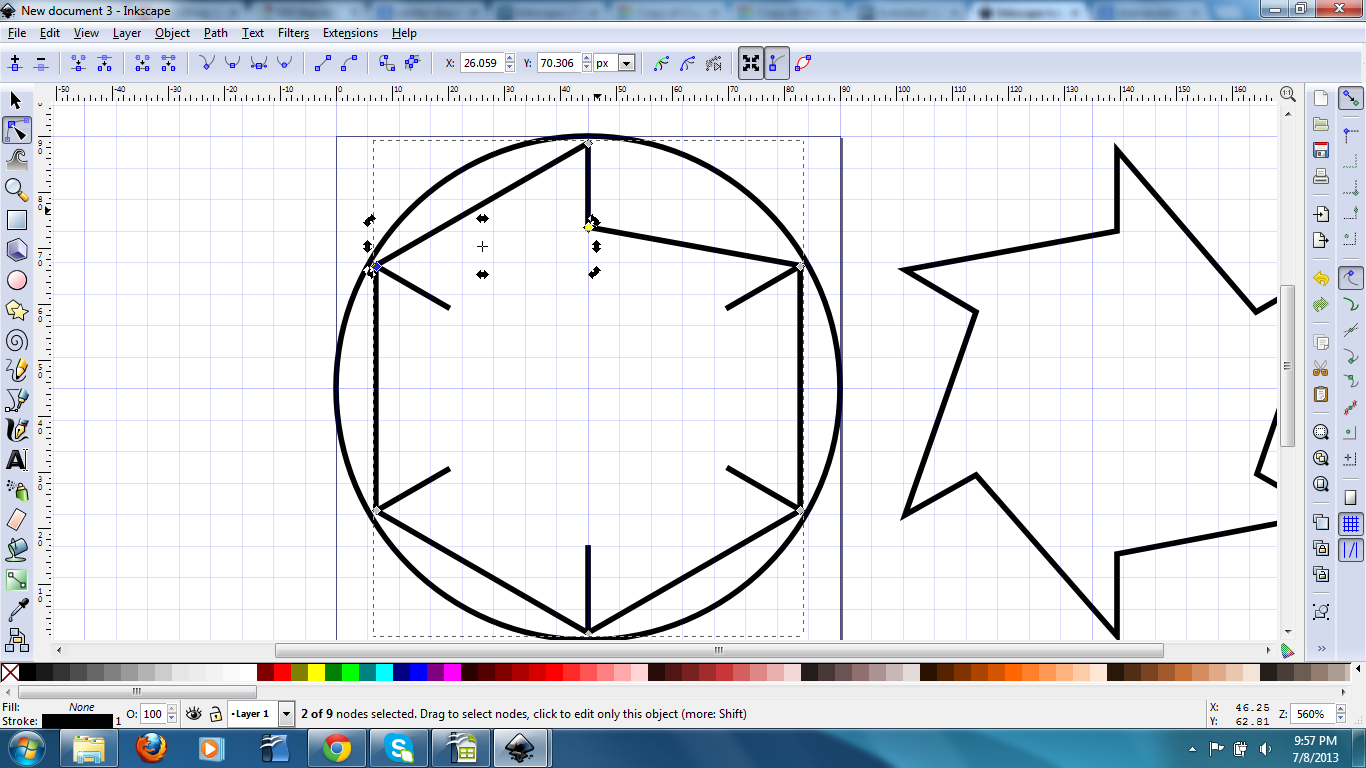Click Delete selected nodes button
This screenshot has width=1366, height=768.
[41, 63]
